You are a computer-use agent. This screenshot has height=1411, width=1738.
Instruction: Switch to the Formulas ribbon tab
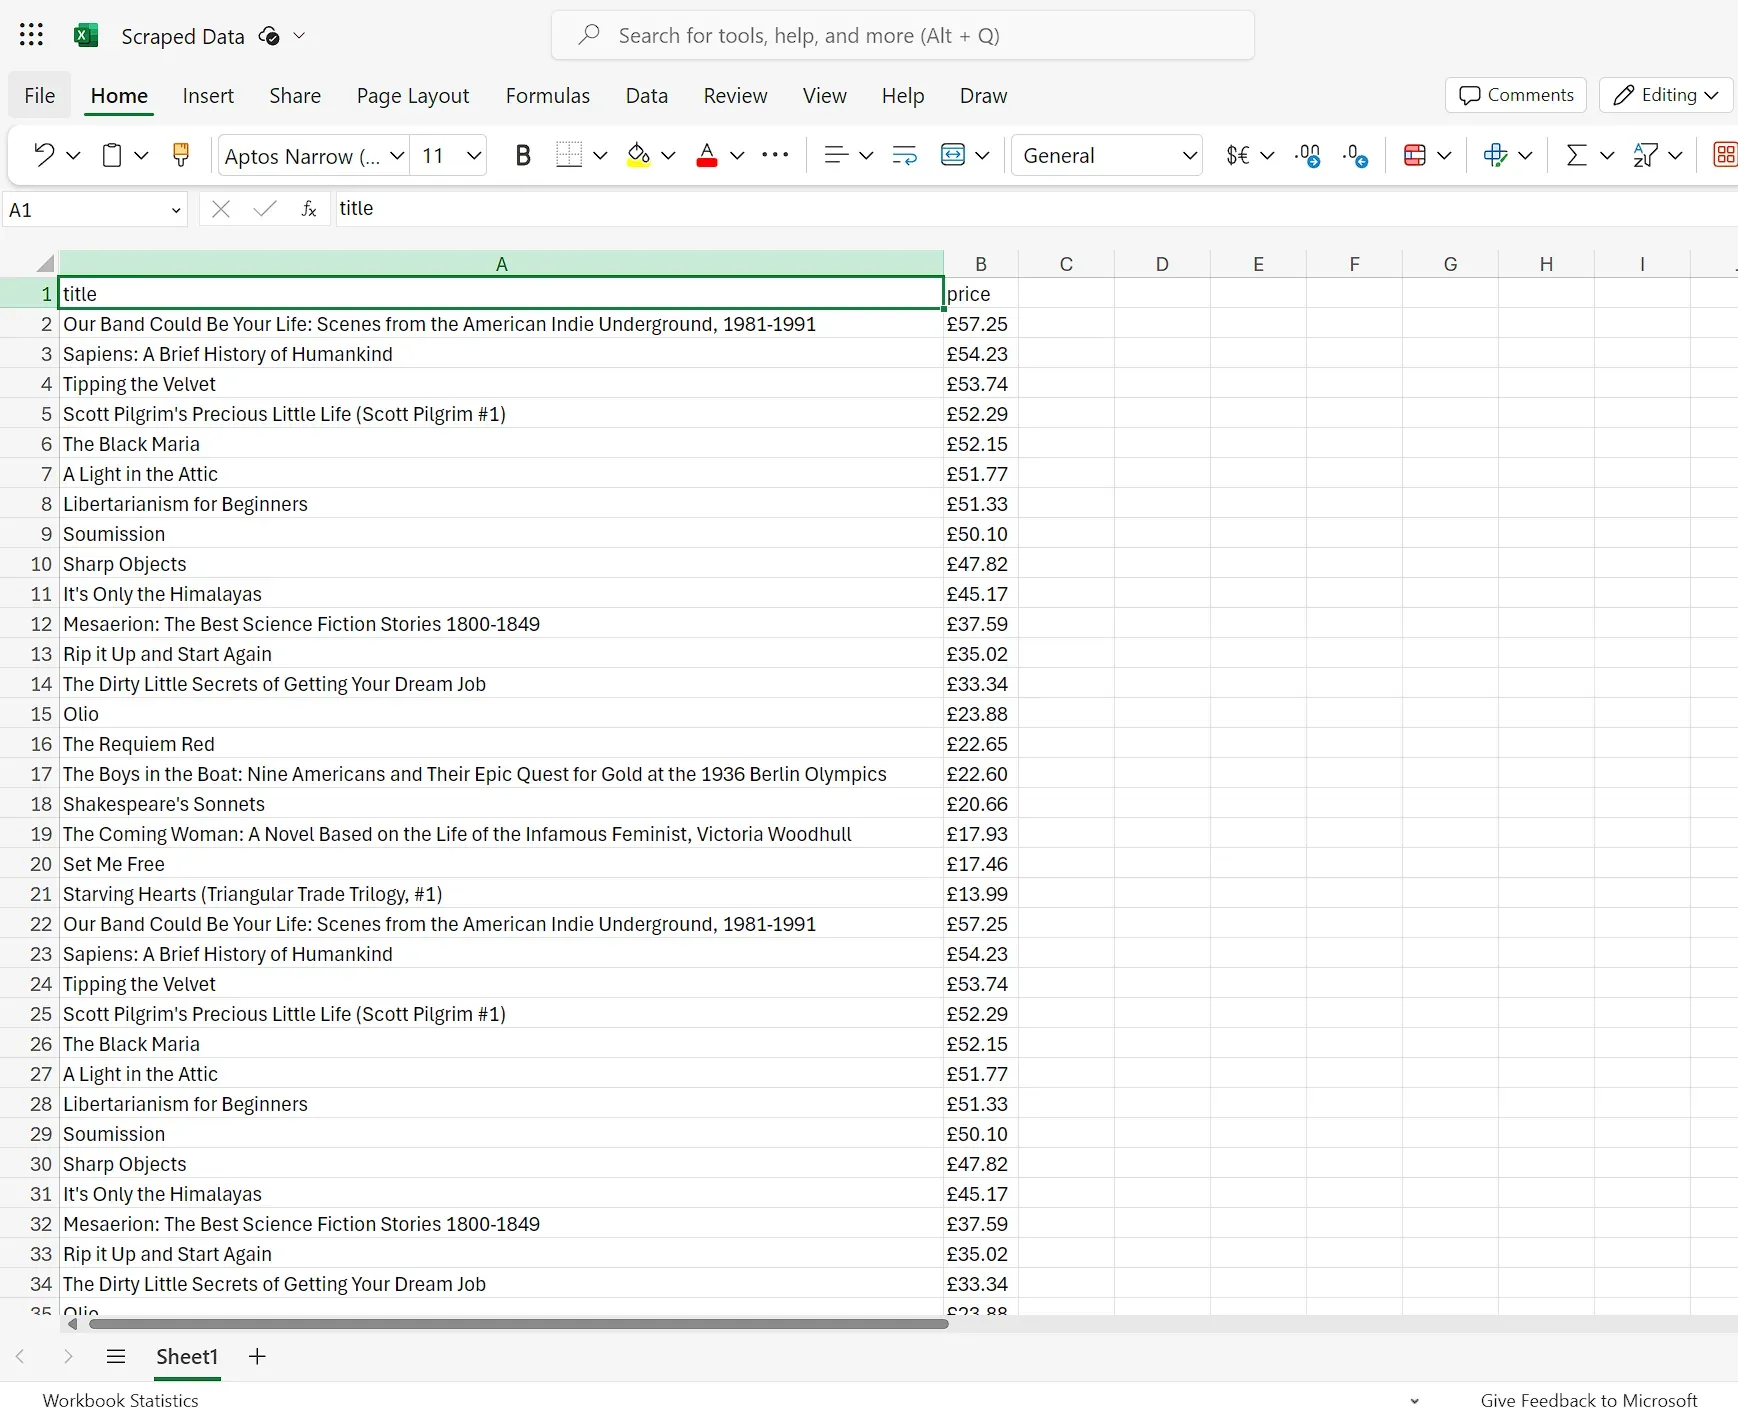(549, 95)
